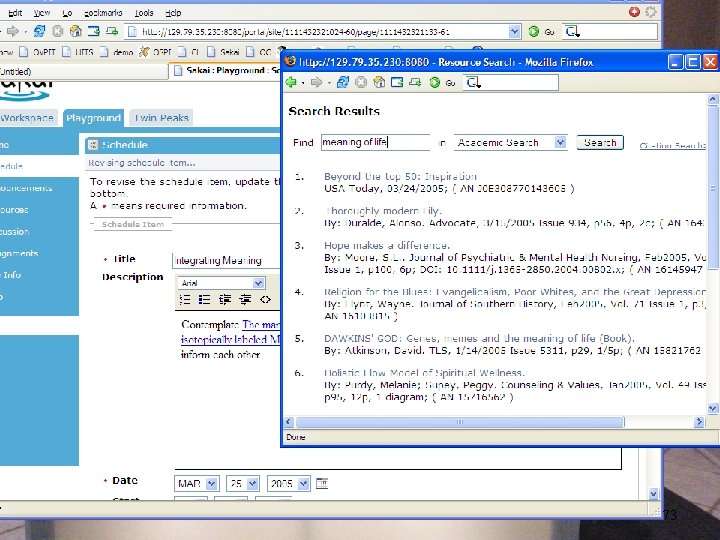
Task: Click search engine icon in Resource Search toolbar
Action: click(472, 83)
